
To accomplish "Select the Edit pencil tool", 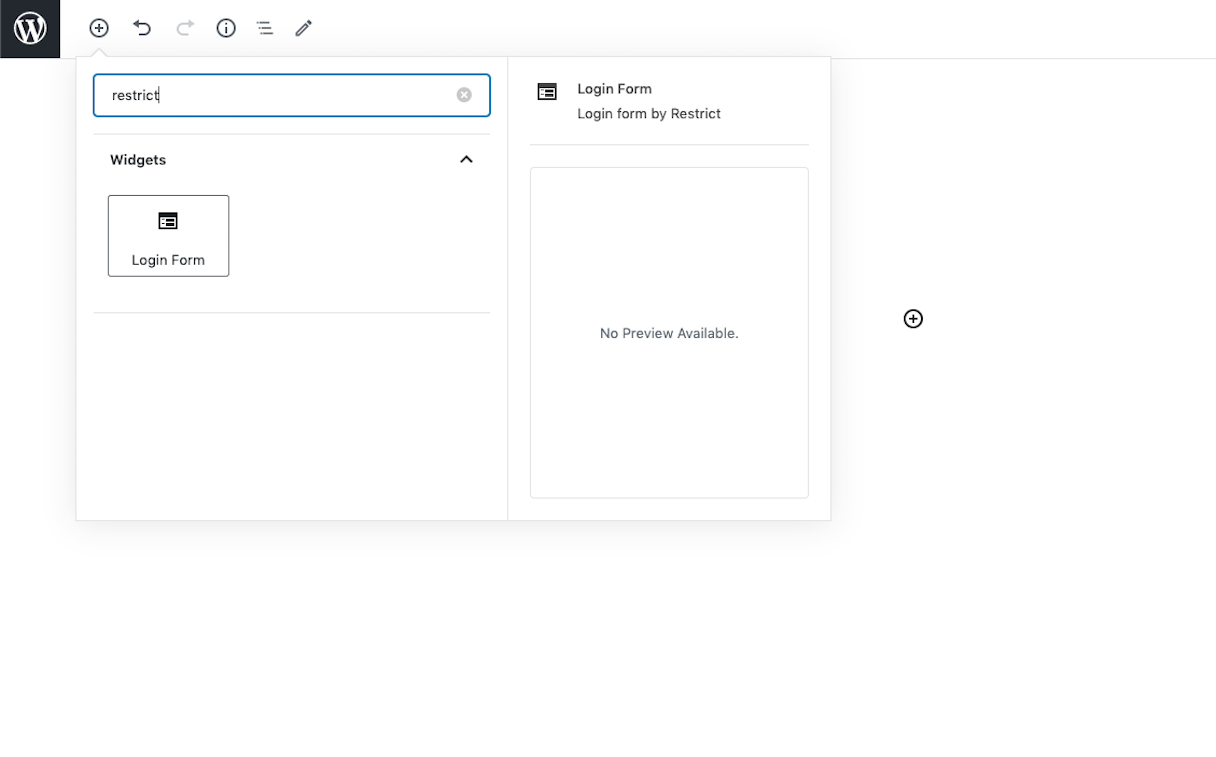I will point(304,28).
